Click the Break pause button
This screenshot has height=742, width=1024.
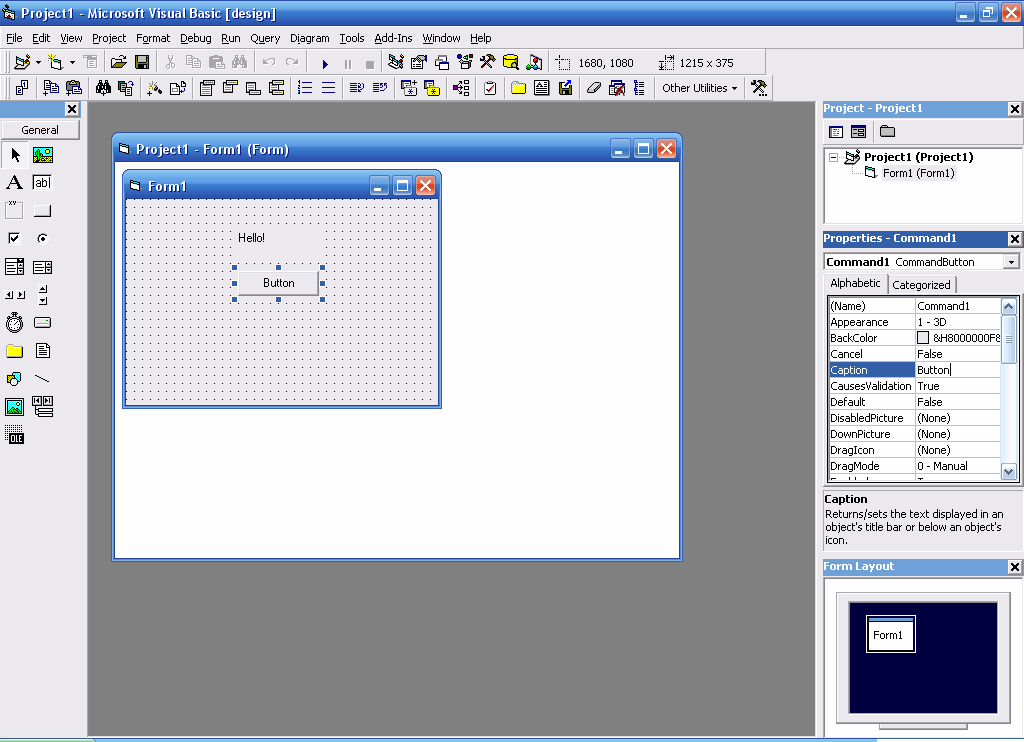tap(347, 63)
